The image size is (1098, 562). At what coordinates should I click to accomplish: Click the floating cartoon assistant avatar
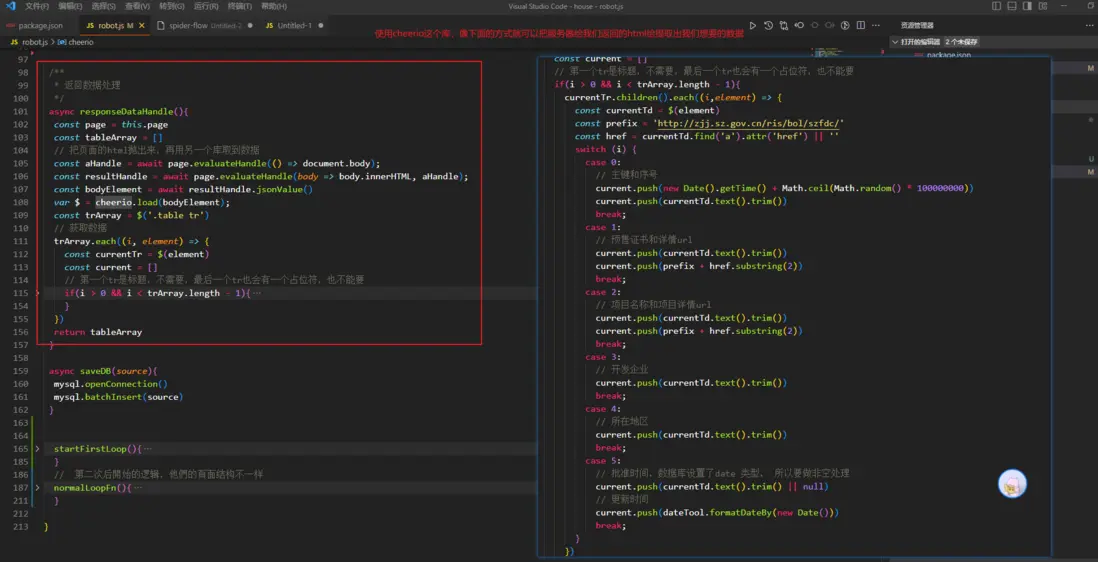click(x=1013, y=485)
